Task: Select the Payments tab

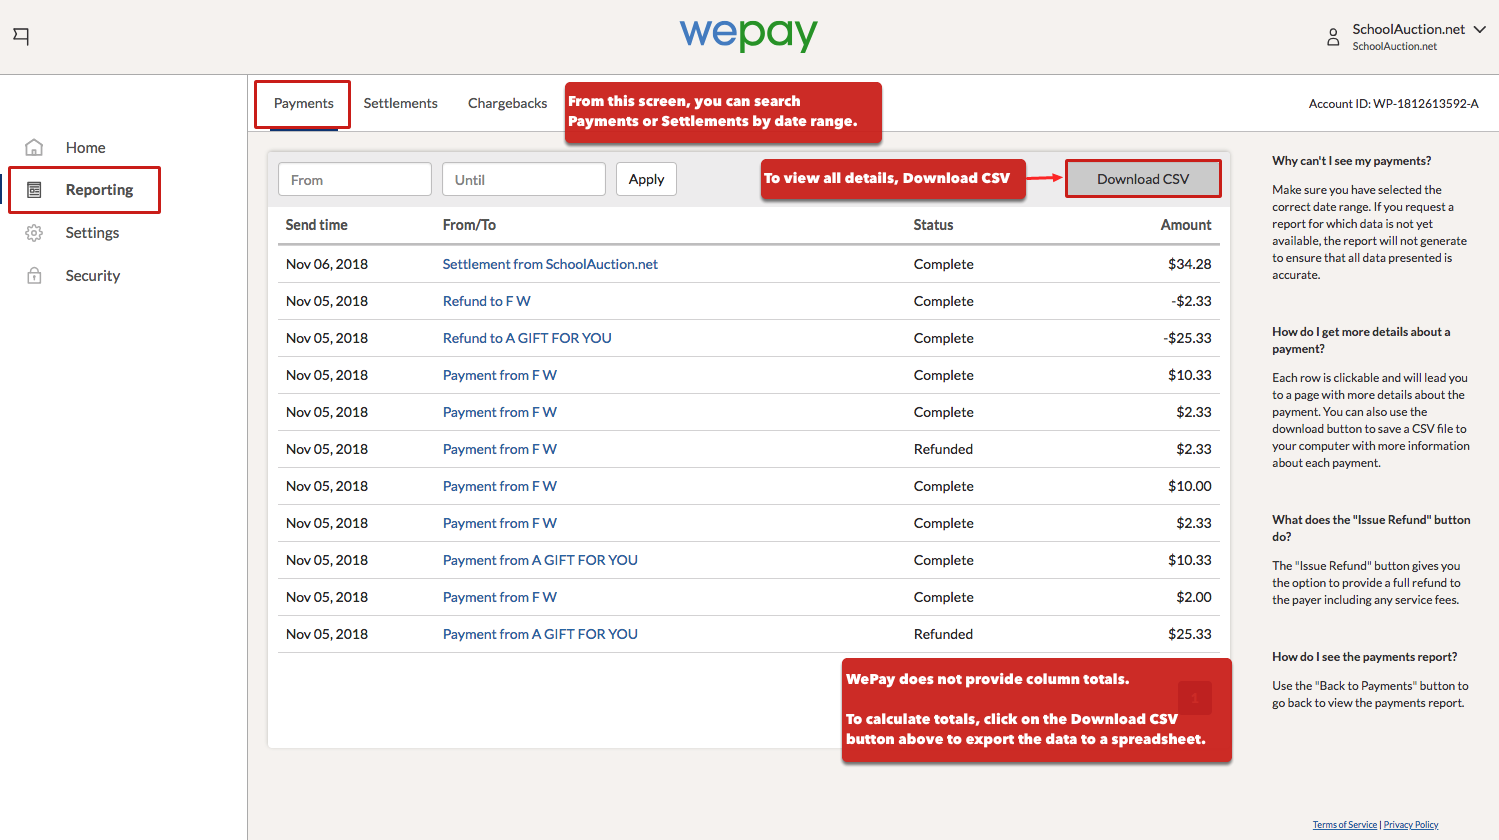Action: tap(302, 103)
